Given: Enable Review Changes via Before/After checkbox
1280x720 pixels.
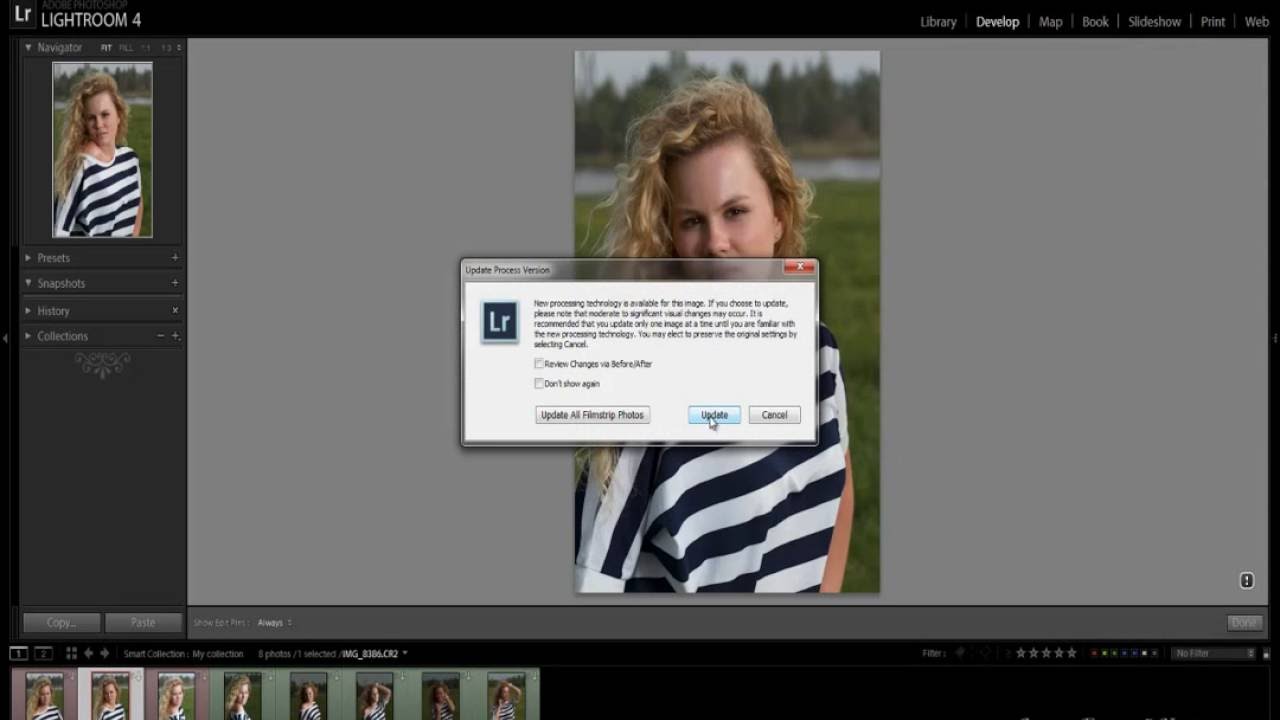Looking at the screenshot, I should 539,364.
